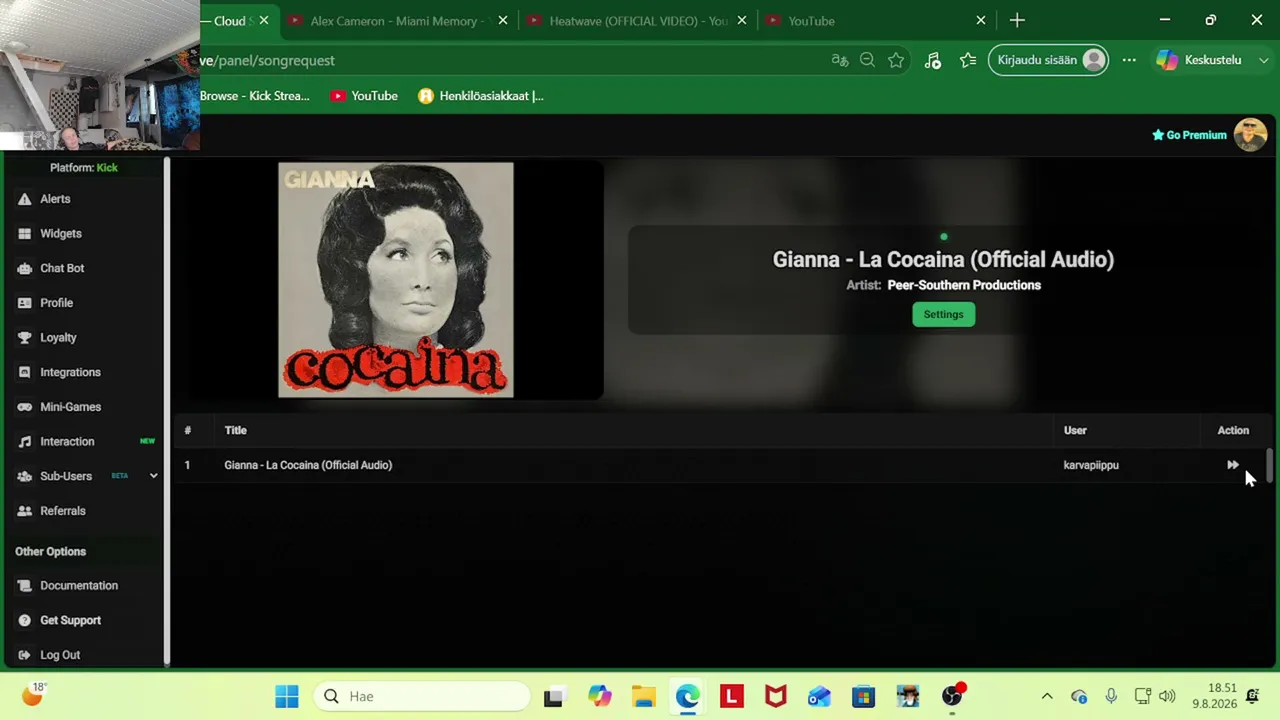Open Microsoft Edge on the taskbar

687,696
